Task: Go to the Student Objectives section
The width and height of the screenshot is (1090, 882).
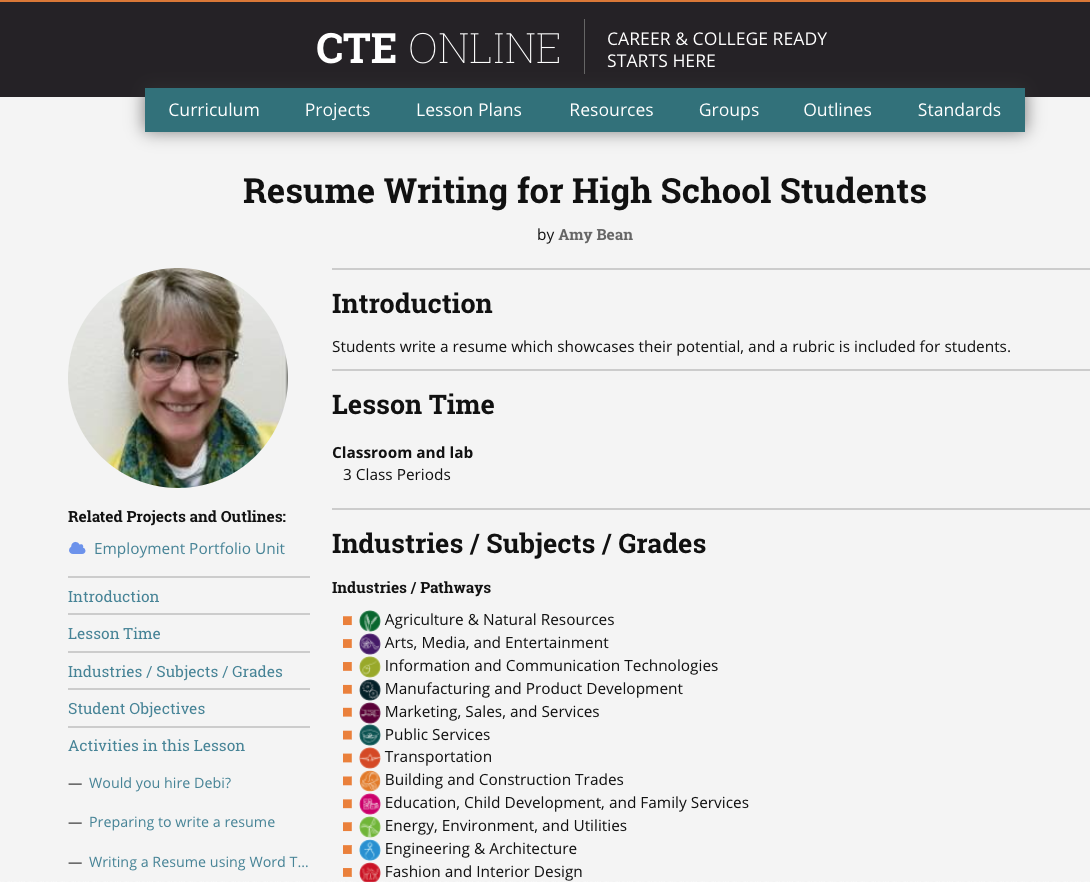Action: (x=136, y=708)
